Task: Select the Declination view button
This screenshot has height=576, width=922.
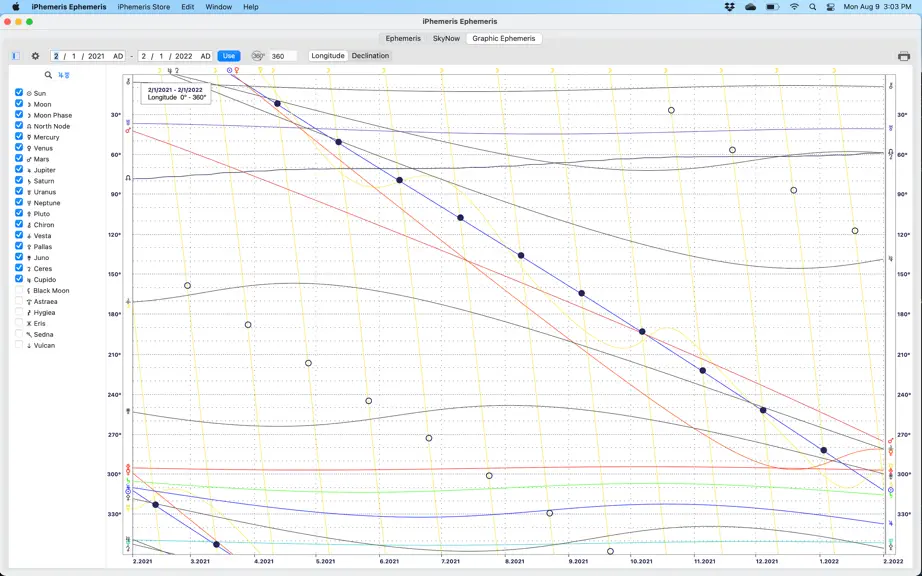Action: coord(370,56)
